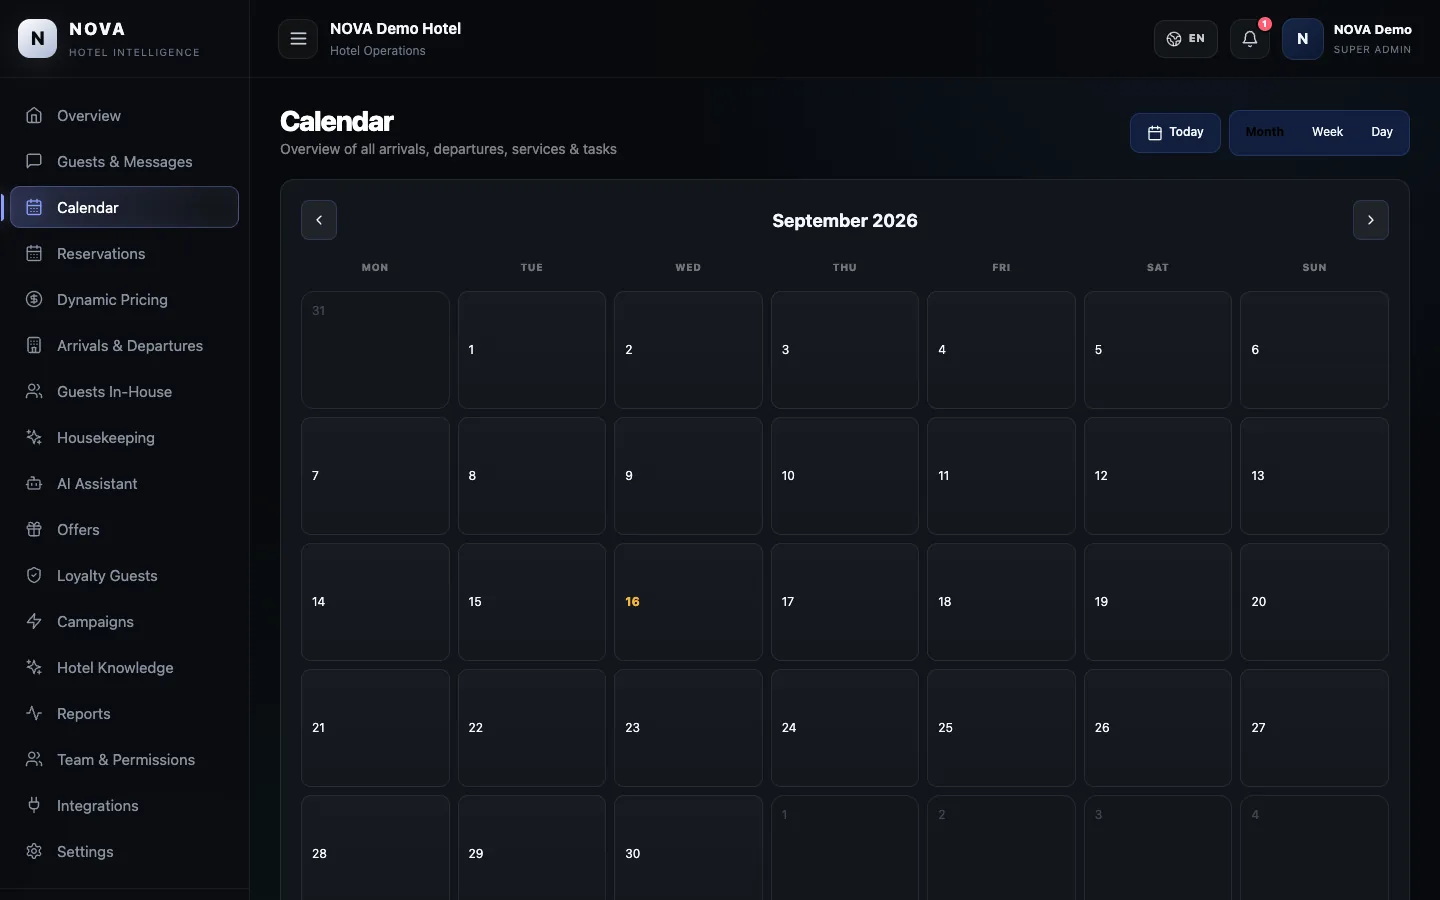Click the Loyalty Guests shield icon
This screenshot has width=1440, height=900.
[34, 575]
